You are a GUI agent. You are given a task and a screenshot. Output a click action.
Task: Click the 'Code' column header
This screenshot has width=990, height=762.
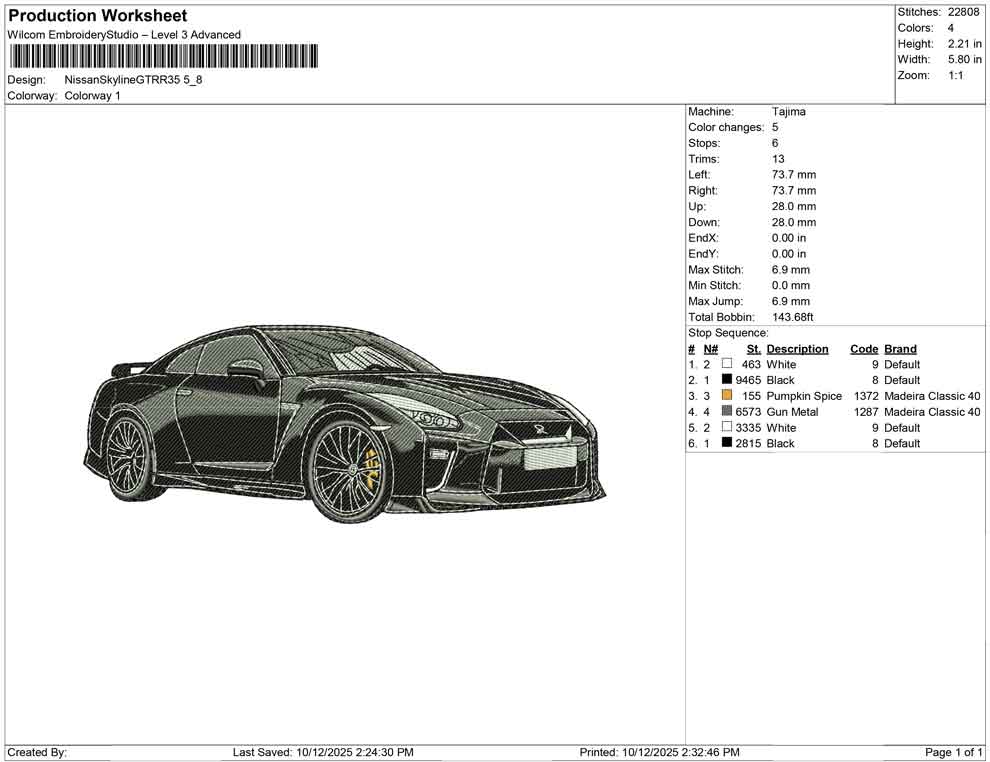tap(864, 349)
